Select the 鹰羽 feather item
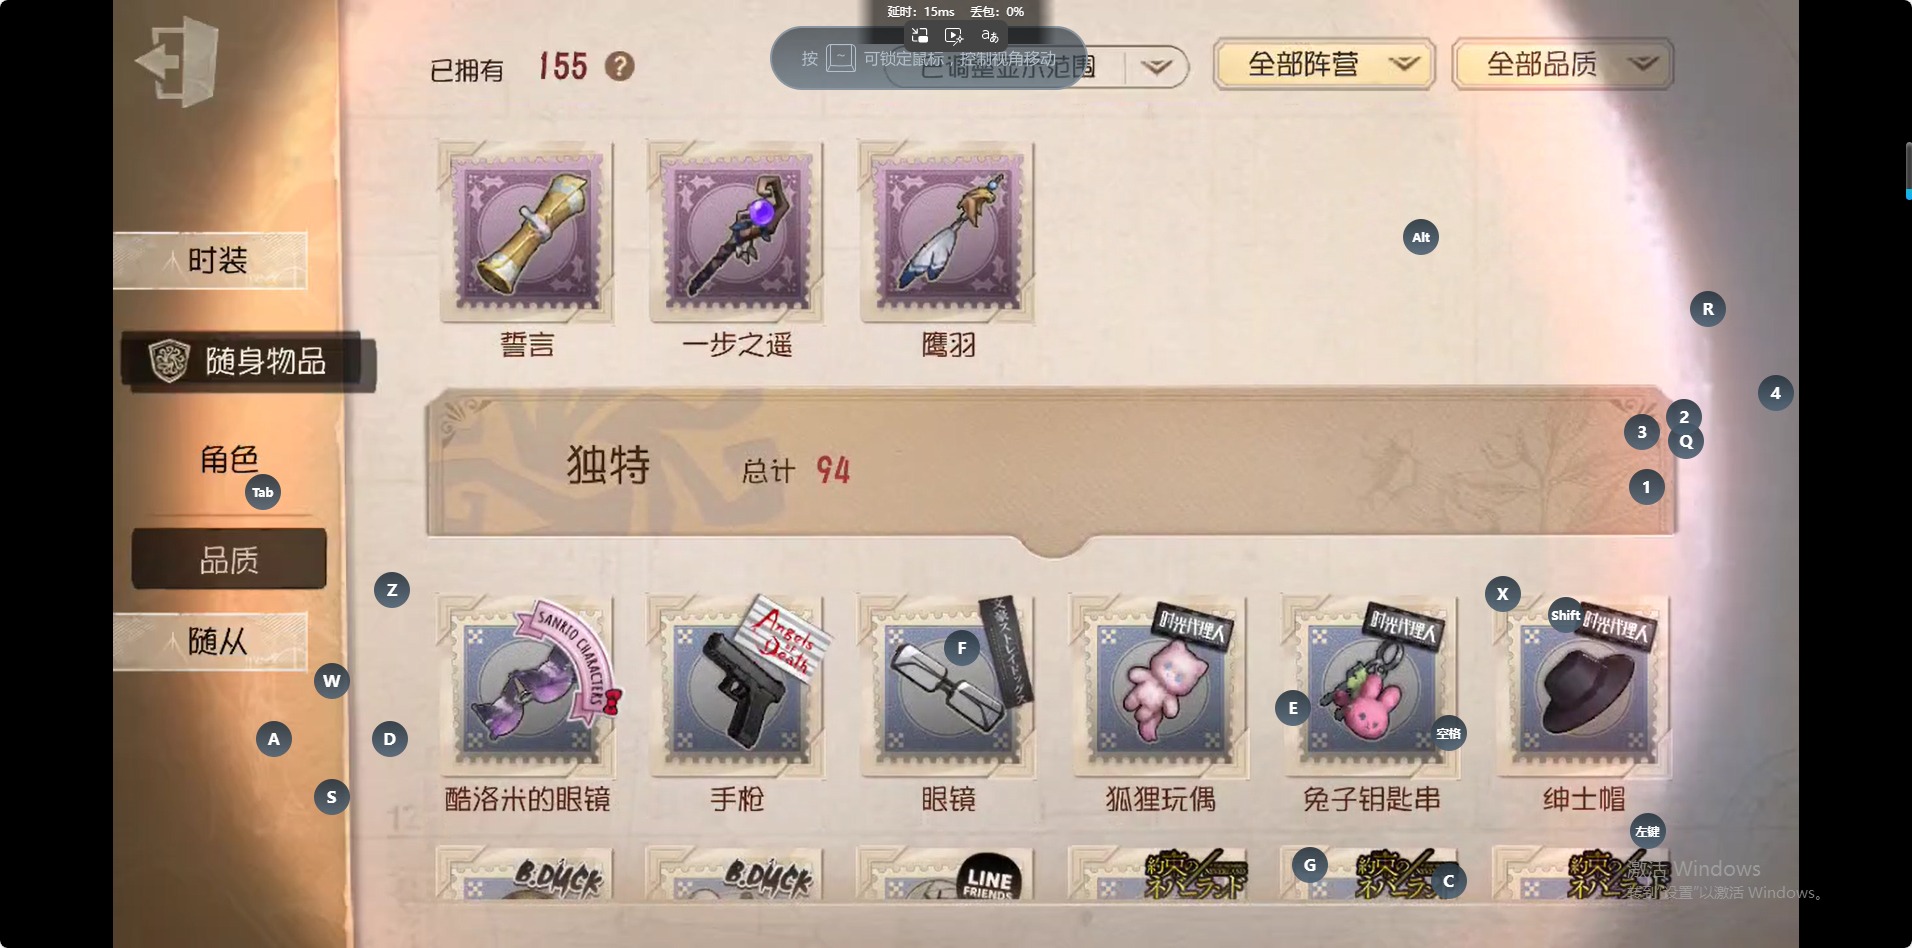 (947, 232)
